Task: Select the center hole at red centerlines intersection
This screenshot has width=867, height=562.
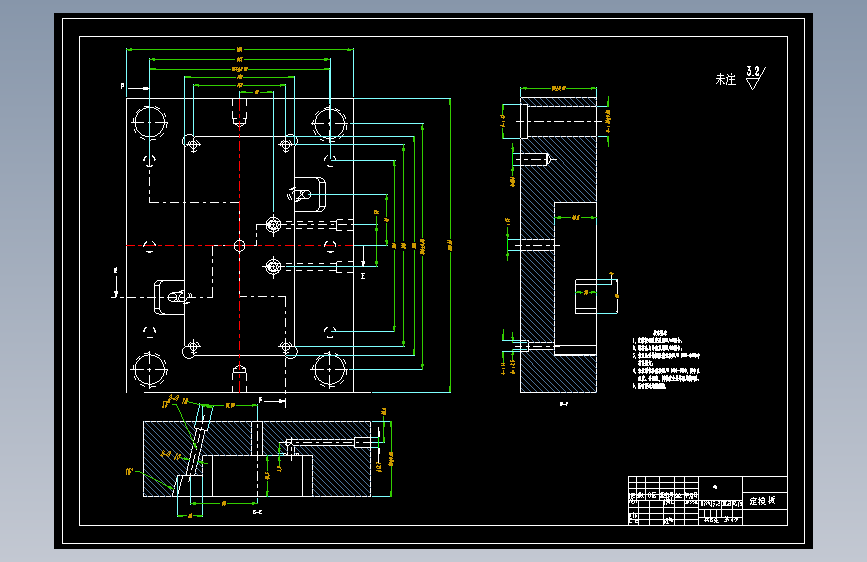Action: [x=239, y=246]
